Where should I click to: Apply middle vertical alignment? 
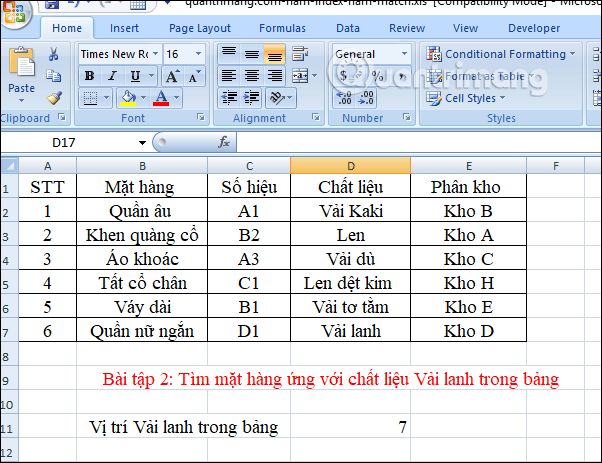click(x=252, y=54)
